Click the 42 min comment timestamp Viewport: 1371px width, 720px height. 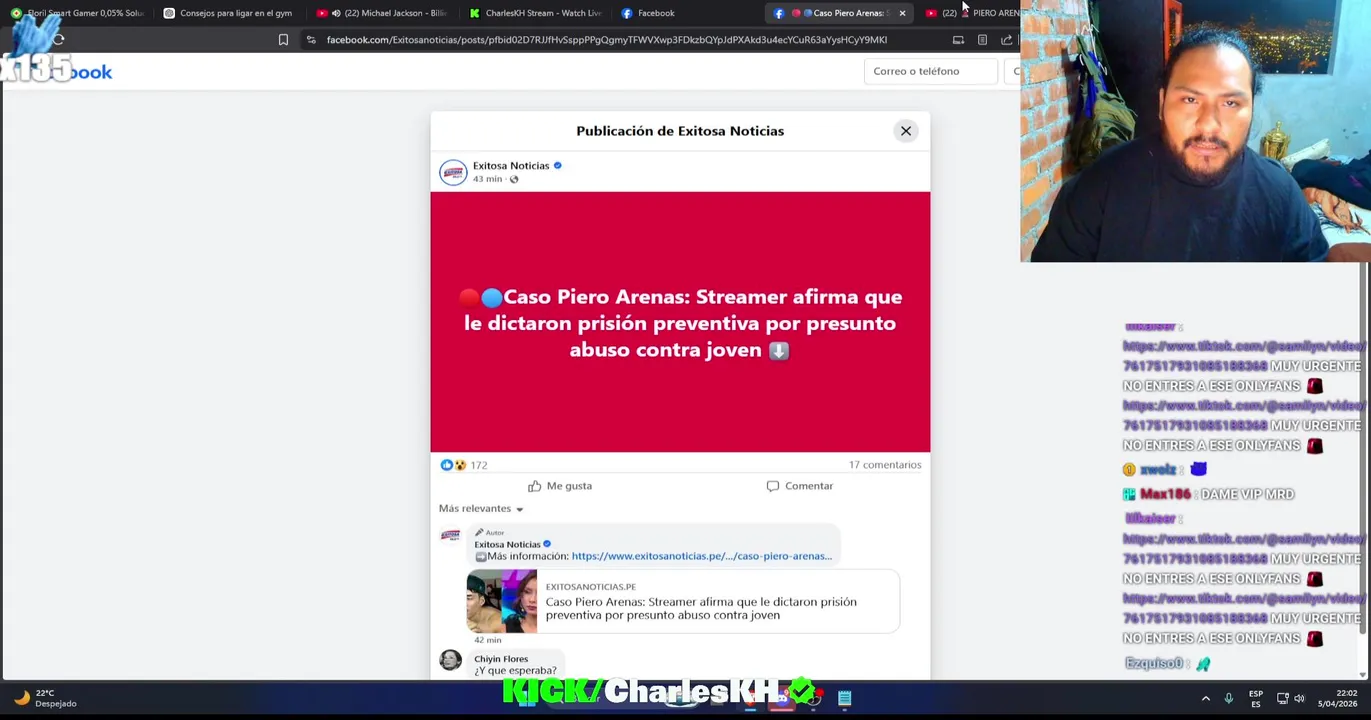(x=488, y=640)
